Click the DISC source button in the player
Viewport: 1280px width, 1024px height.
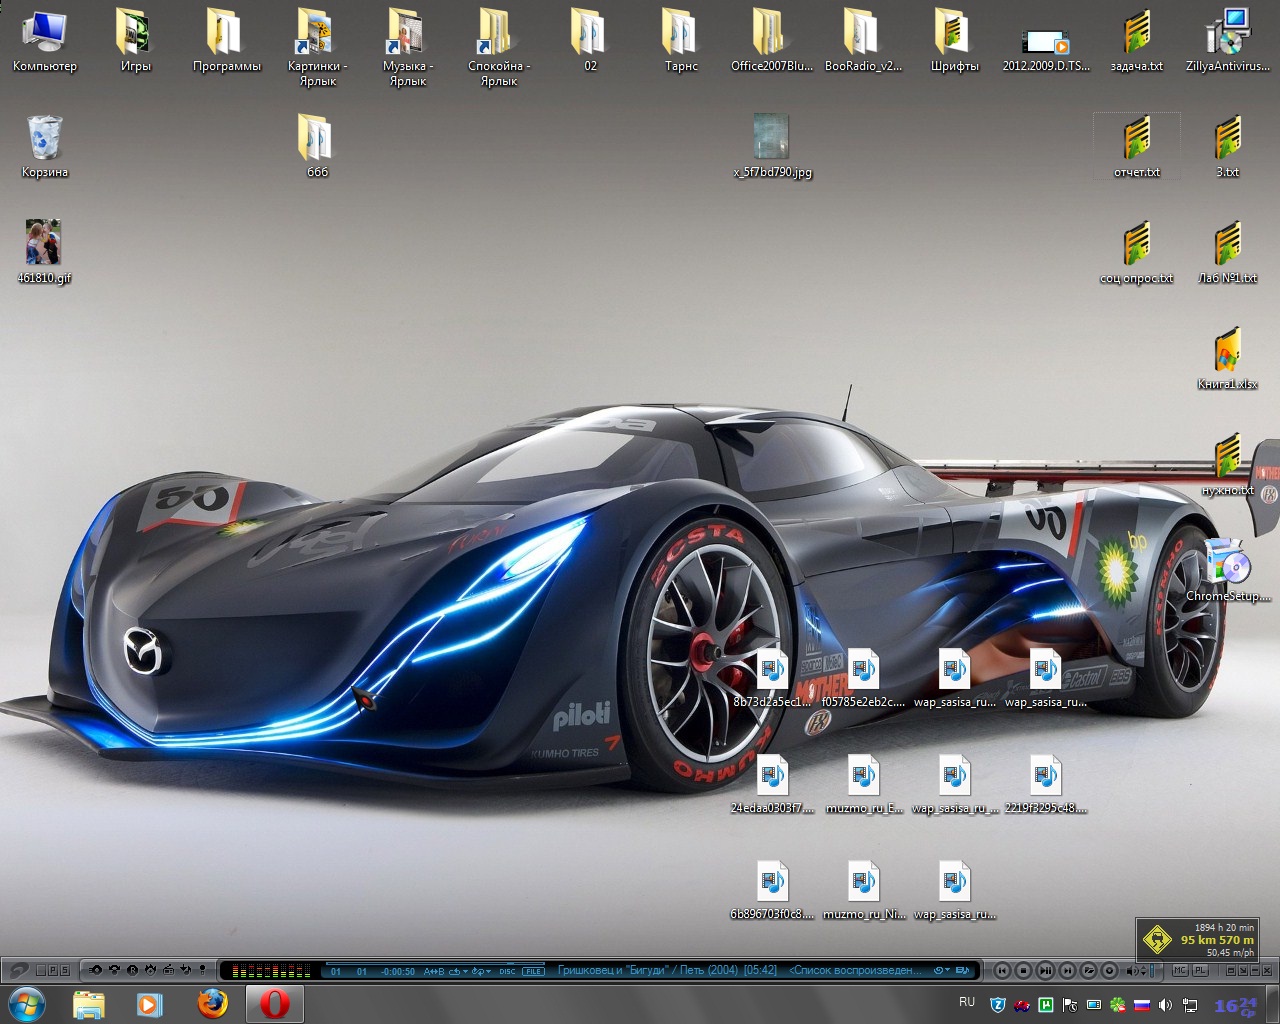(507, 971)
